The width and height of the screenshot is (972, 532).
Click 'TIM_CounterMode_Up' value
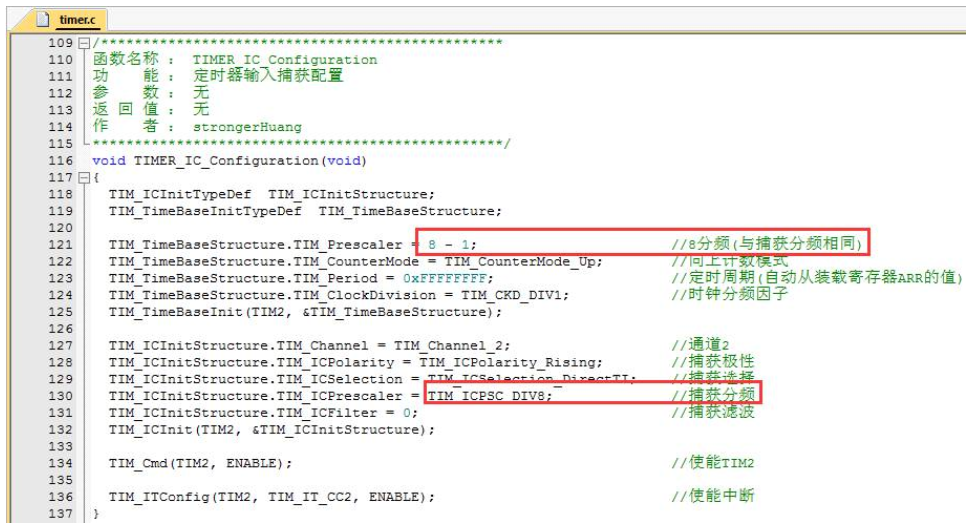tap(520, 262)
